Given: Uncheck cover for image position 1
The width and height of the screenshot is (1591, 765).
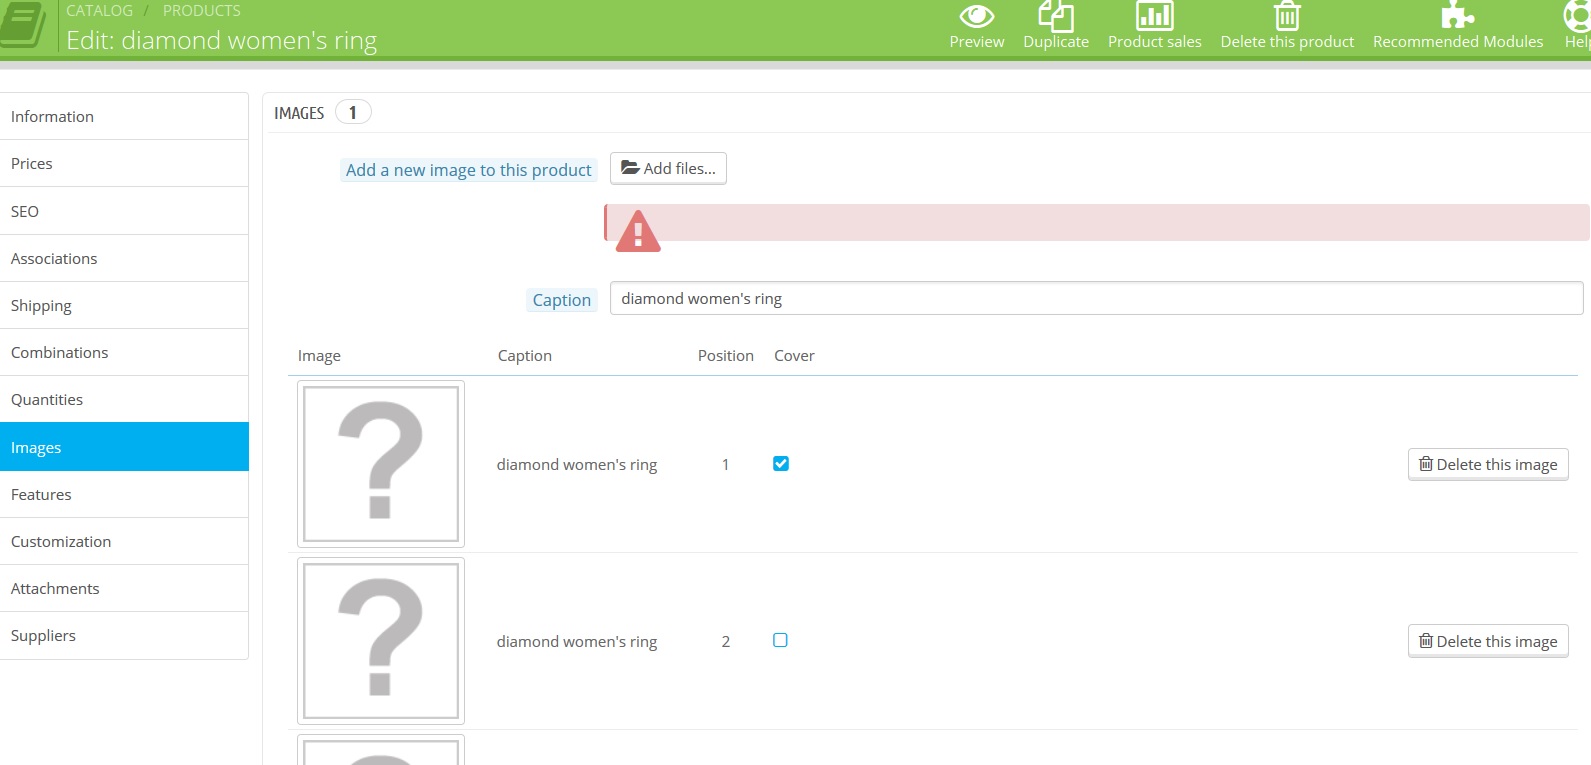Looking at the screenshot, I should (781, 464).
